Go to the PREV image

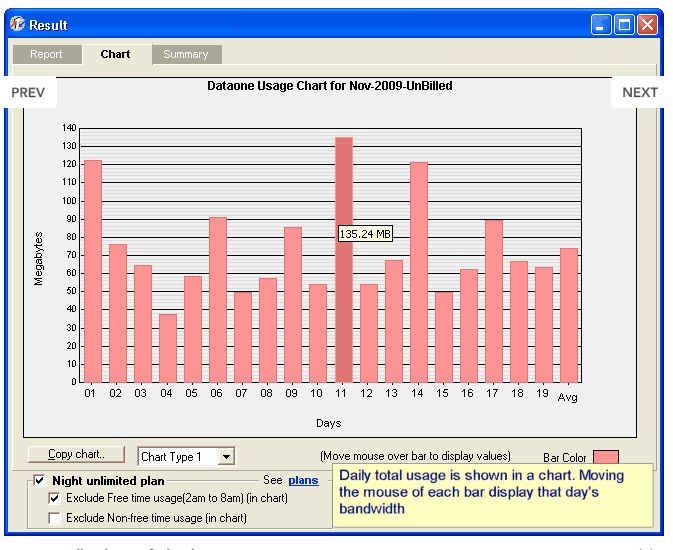[x=28, y=92]
